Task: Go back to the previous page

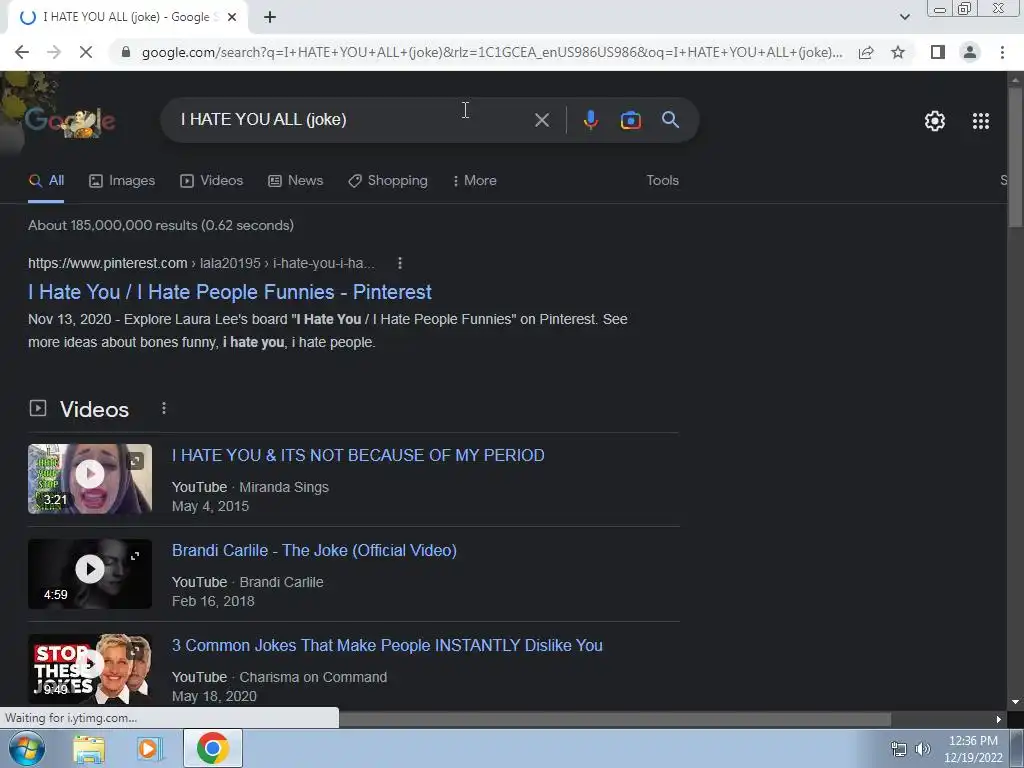Action: click(22, 52)
